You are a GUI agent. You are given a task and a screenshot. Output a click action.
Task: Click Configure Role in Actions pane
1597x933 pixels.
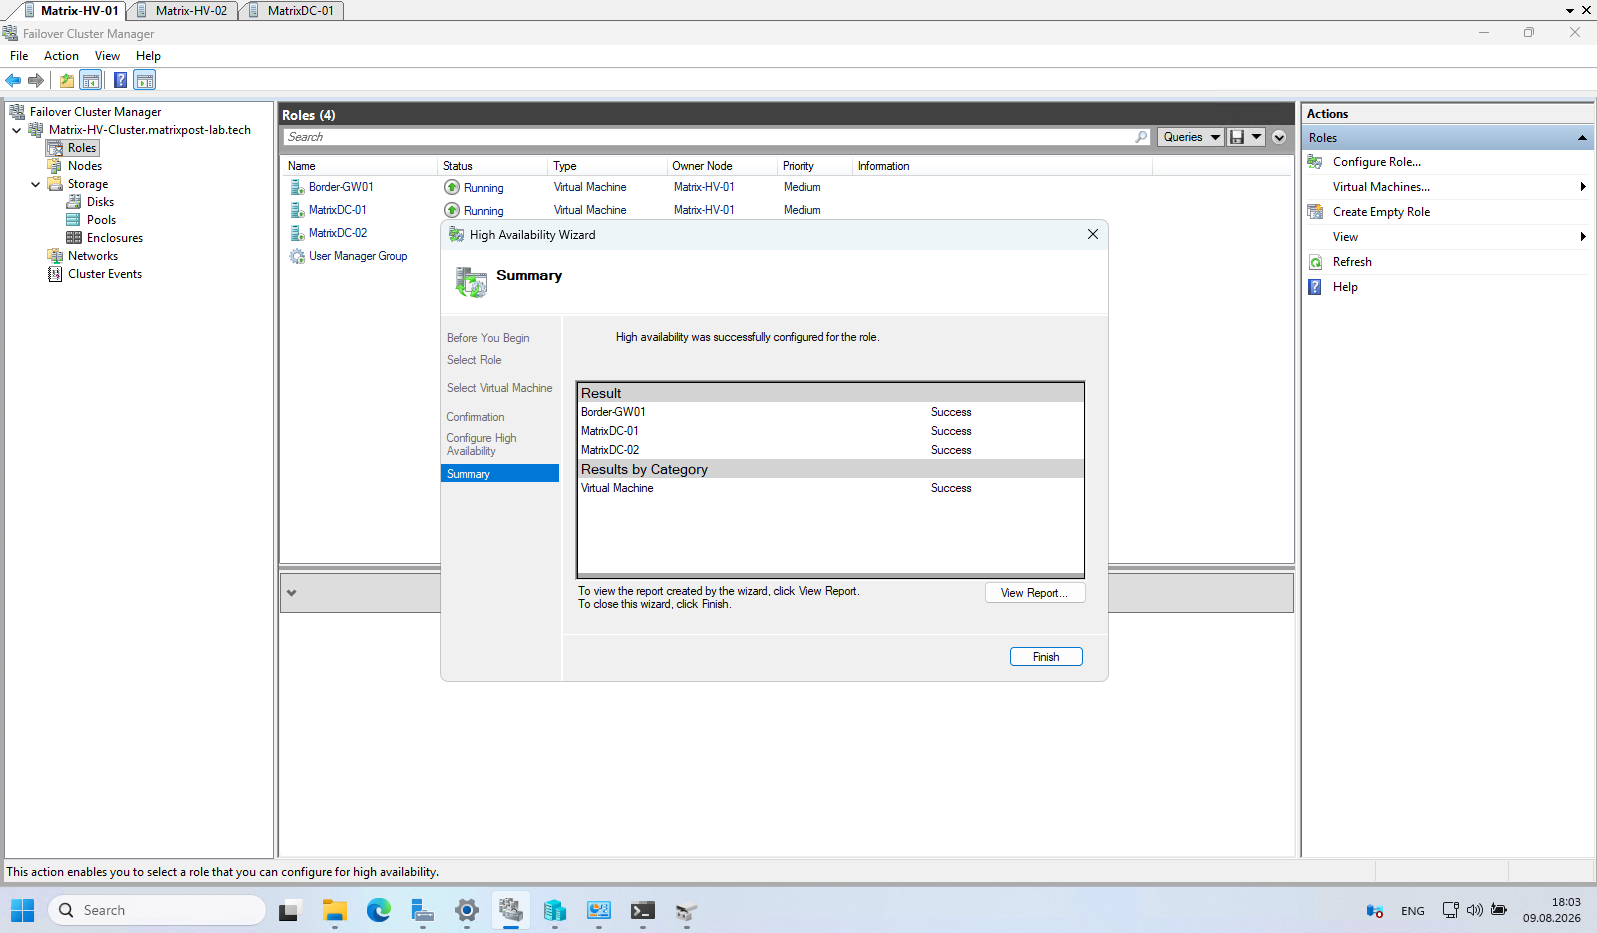[1377, 162]
